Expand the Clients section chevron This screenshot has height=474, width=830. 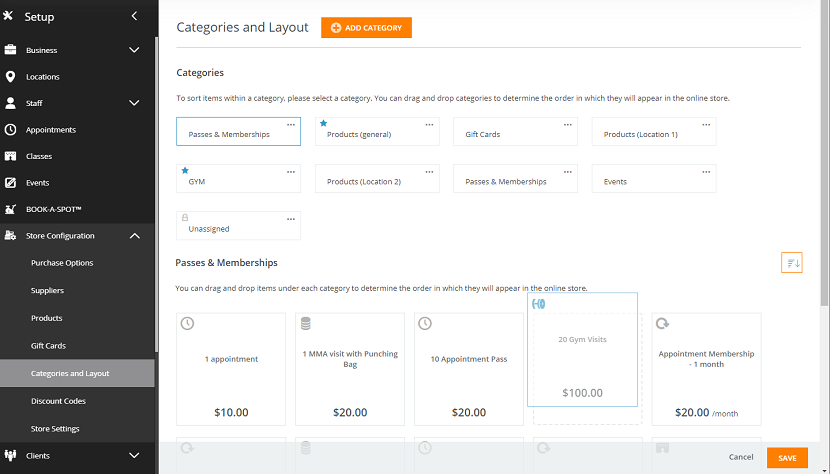point(134,455)
